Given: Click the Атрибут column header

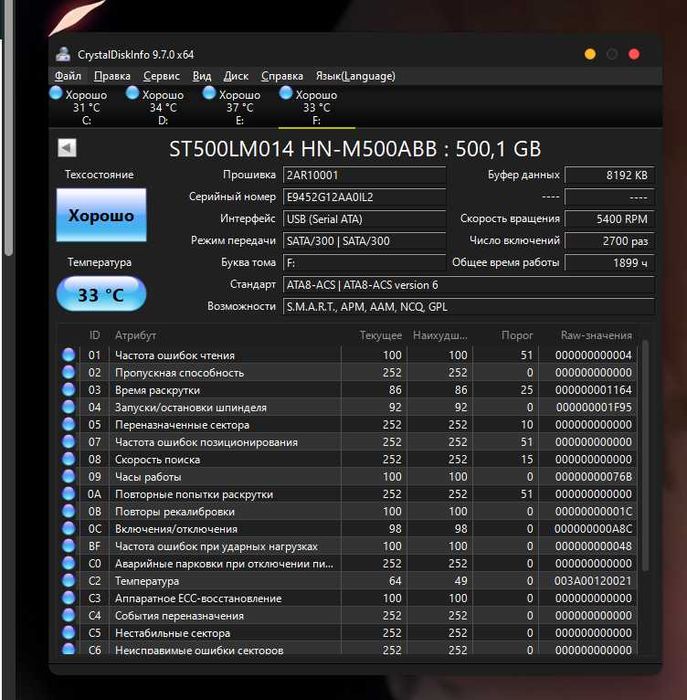Looking at the screenshot, I should click(x=136, y=335).
